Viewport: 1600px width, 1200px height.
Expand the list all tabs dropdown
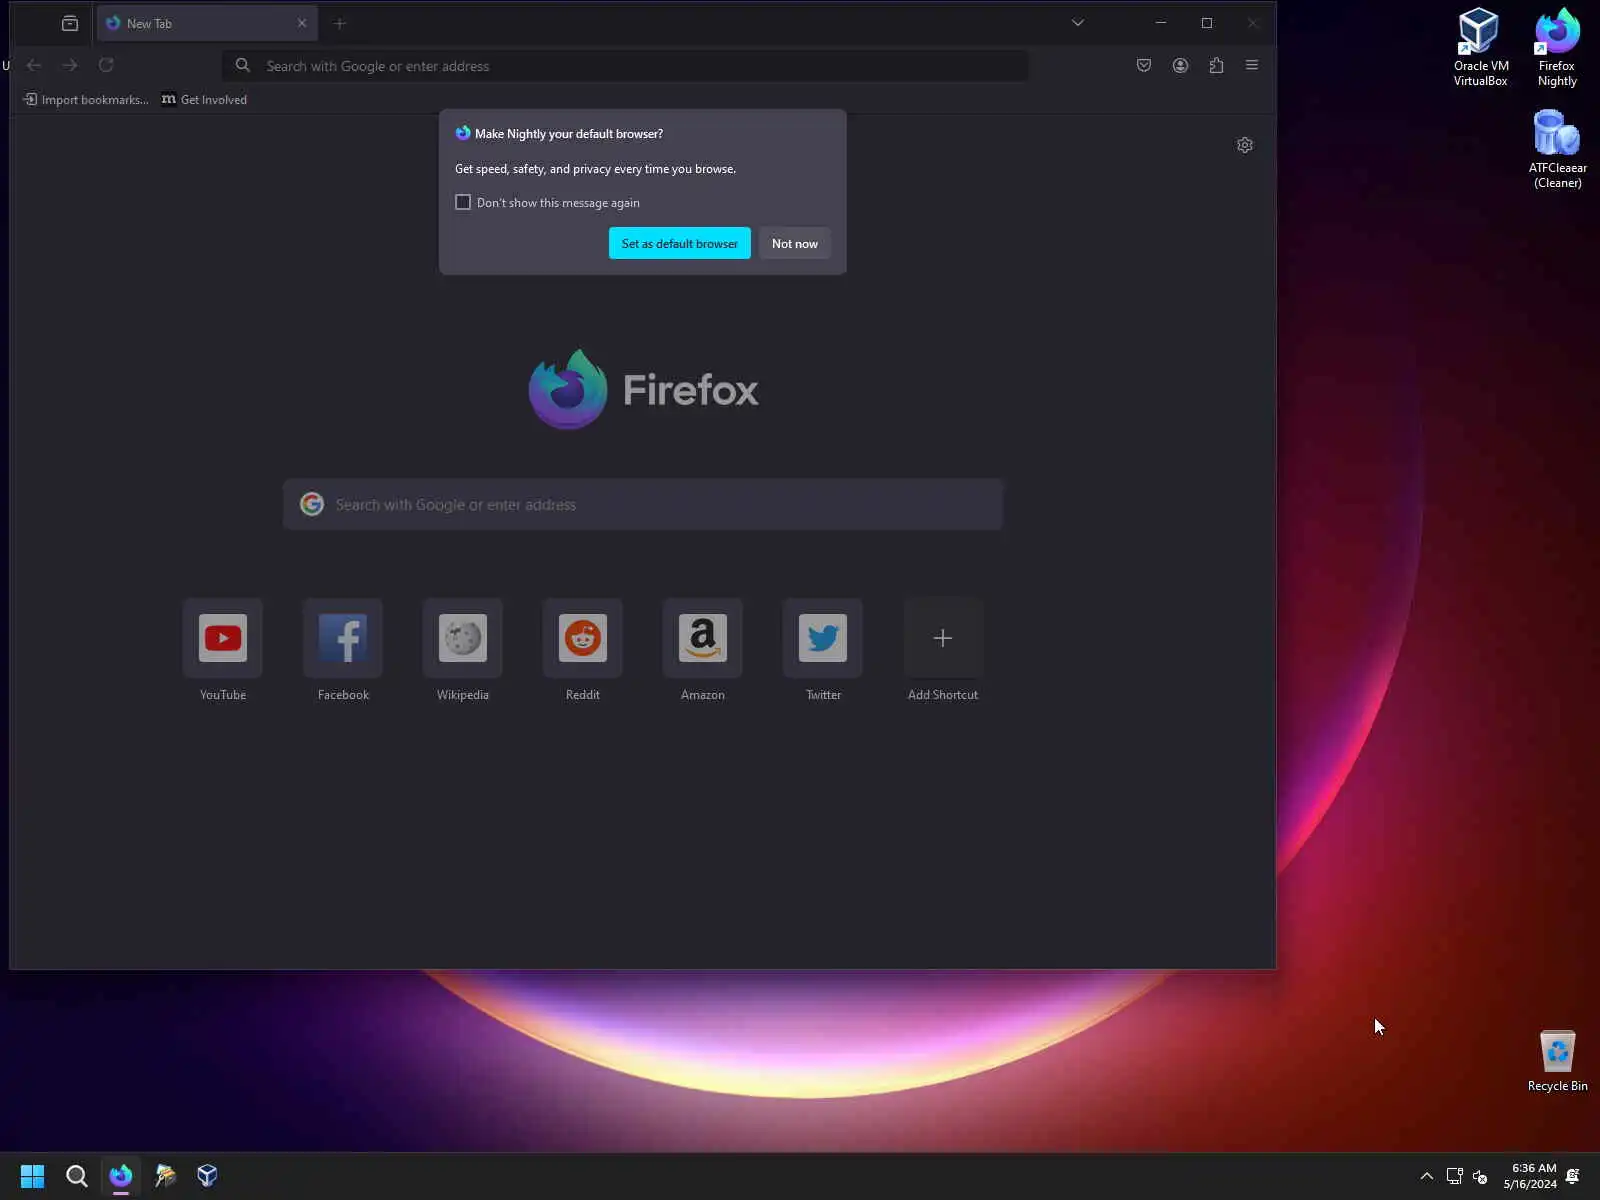[x=1078, y=23]
